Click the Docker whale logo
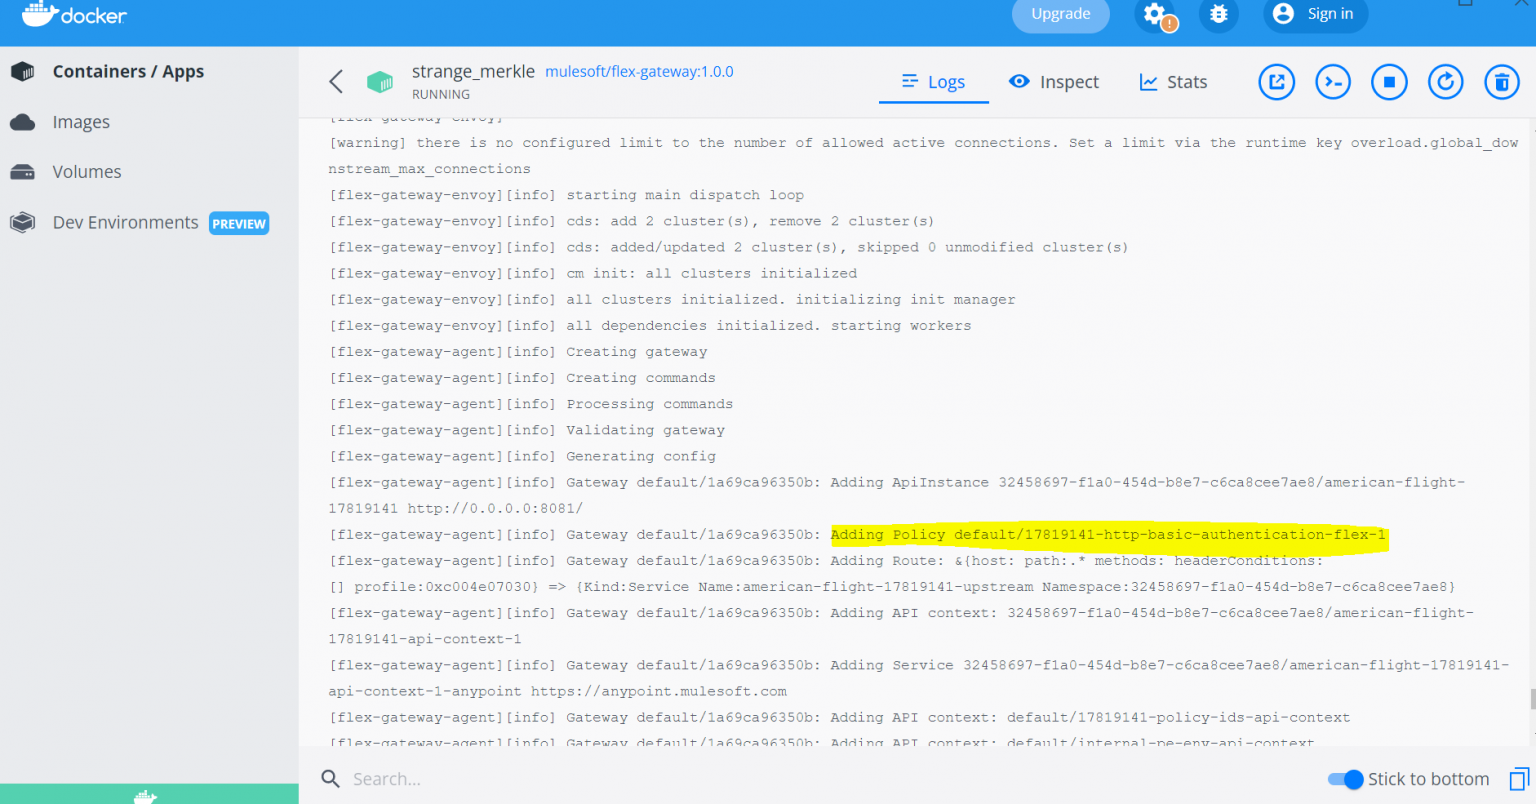The width and height of the screenshot is (1536, 804). click(x=75, y=15)
